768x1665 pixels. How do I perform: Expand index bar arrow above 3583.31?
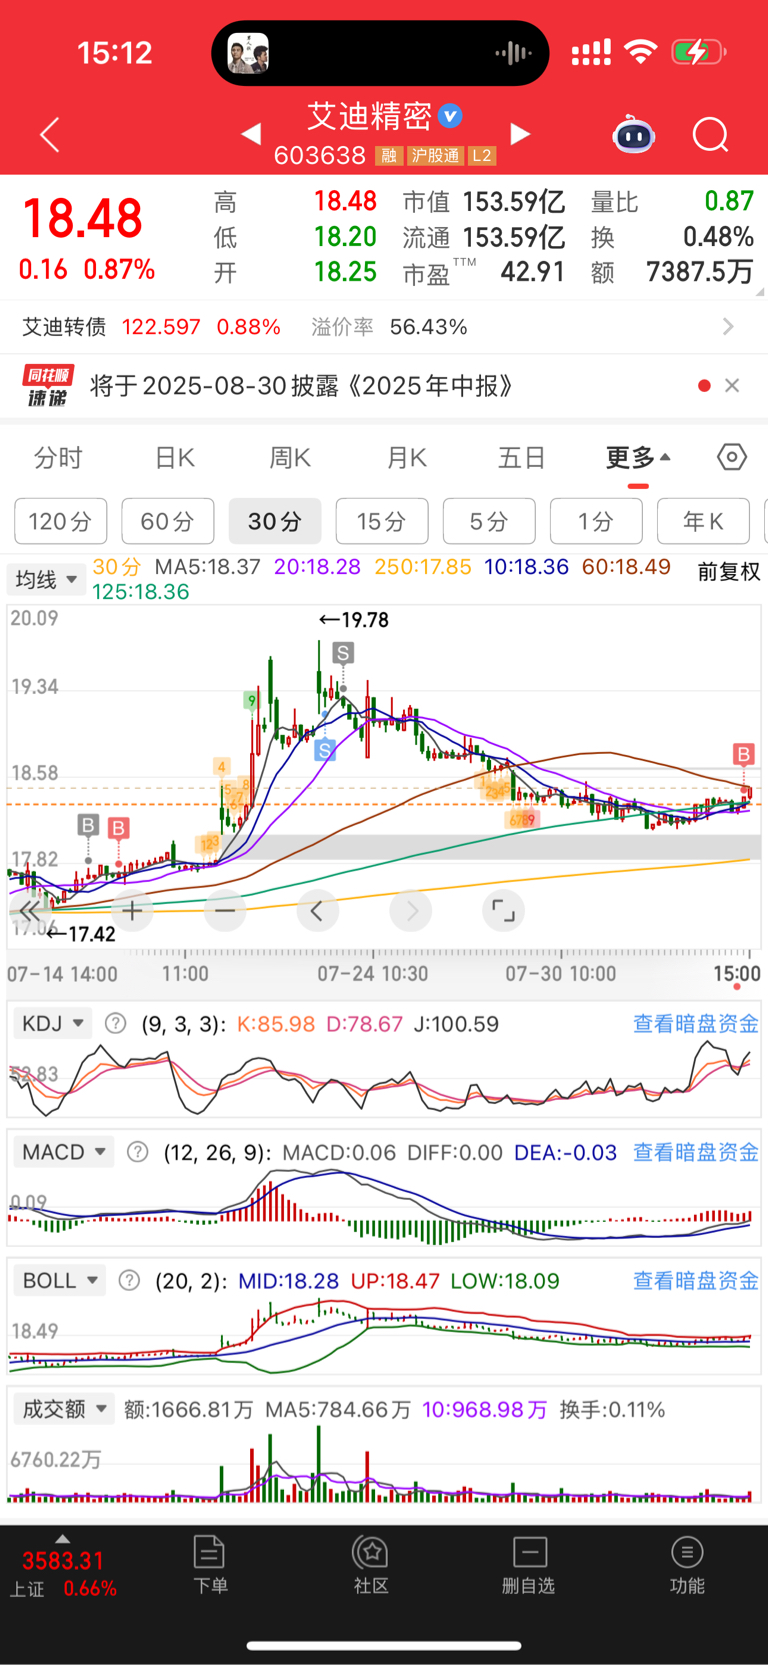(x=62, y=1539)
